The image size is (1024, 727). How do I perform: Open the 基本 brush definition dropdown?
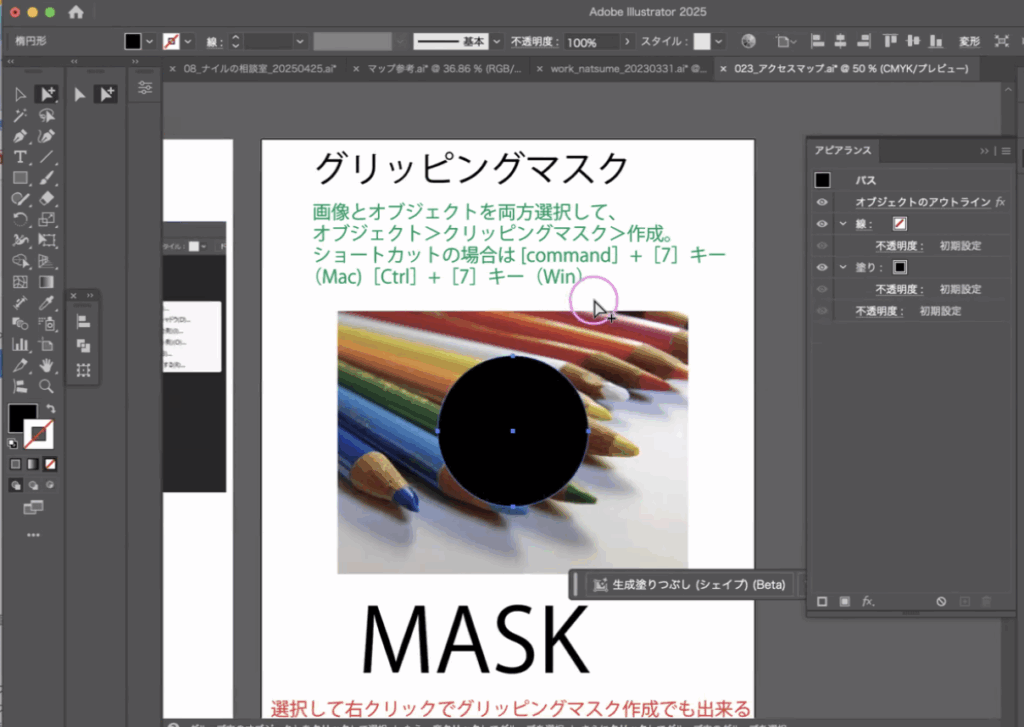[496, 42]
